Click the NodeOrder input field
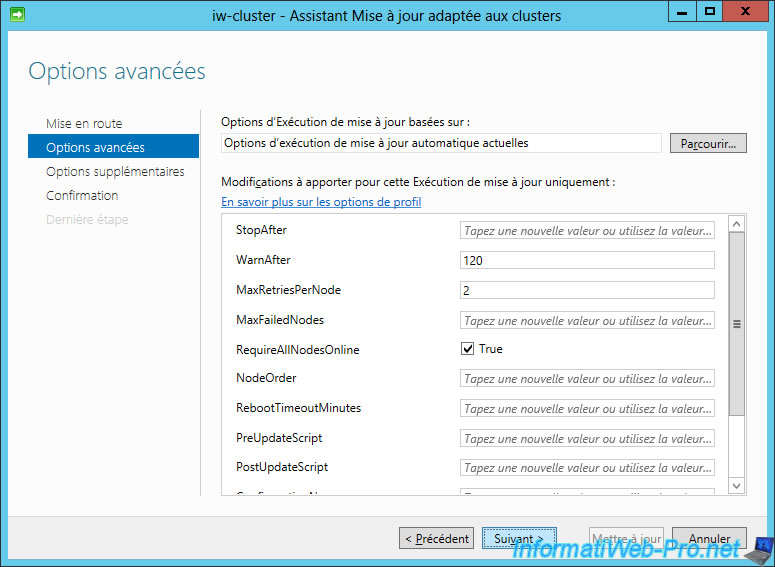775x567 pixels. click(x=587, y=379)
